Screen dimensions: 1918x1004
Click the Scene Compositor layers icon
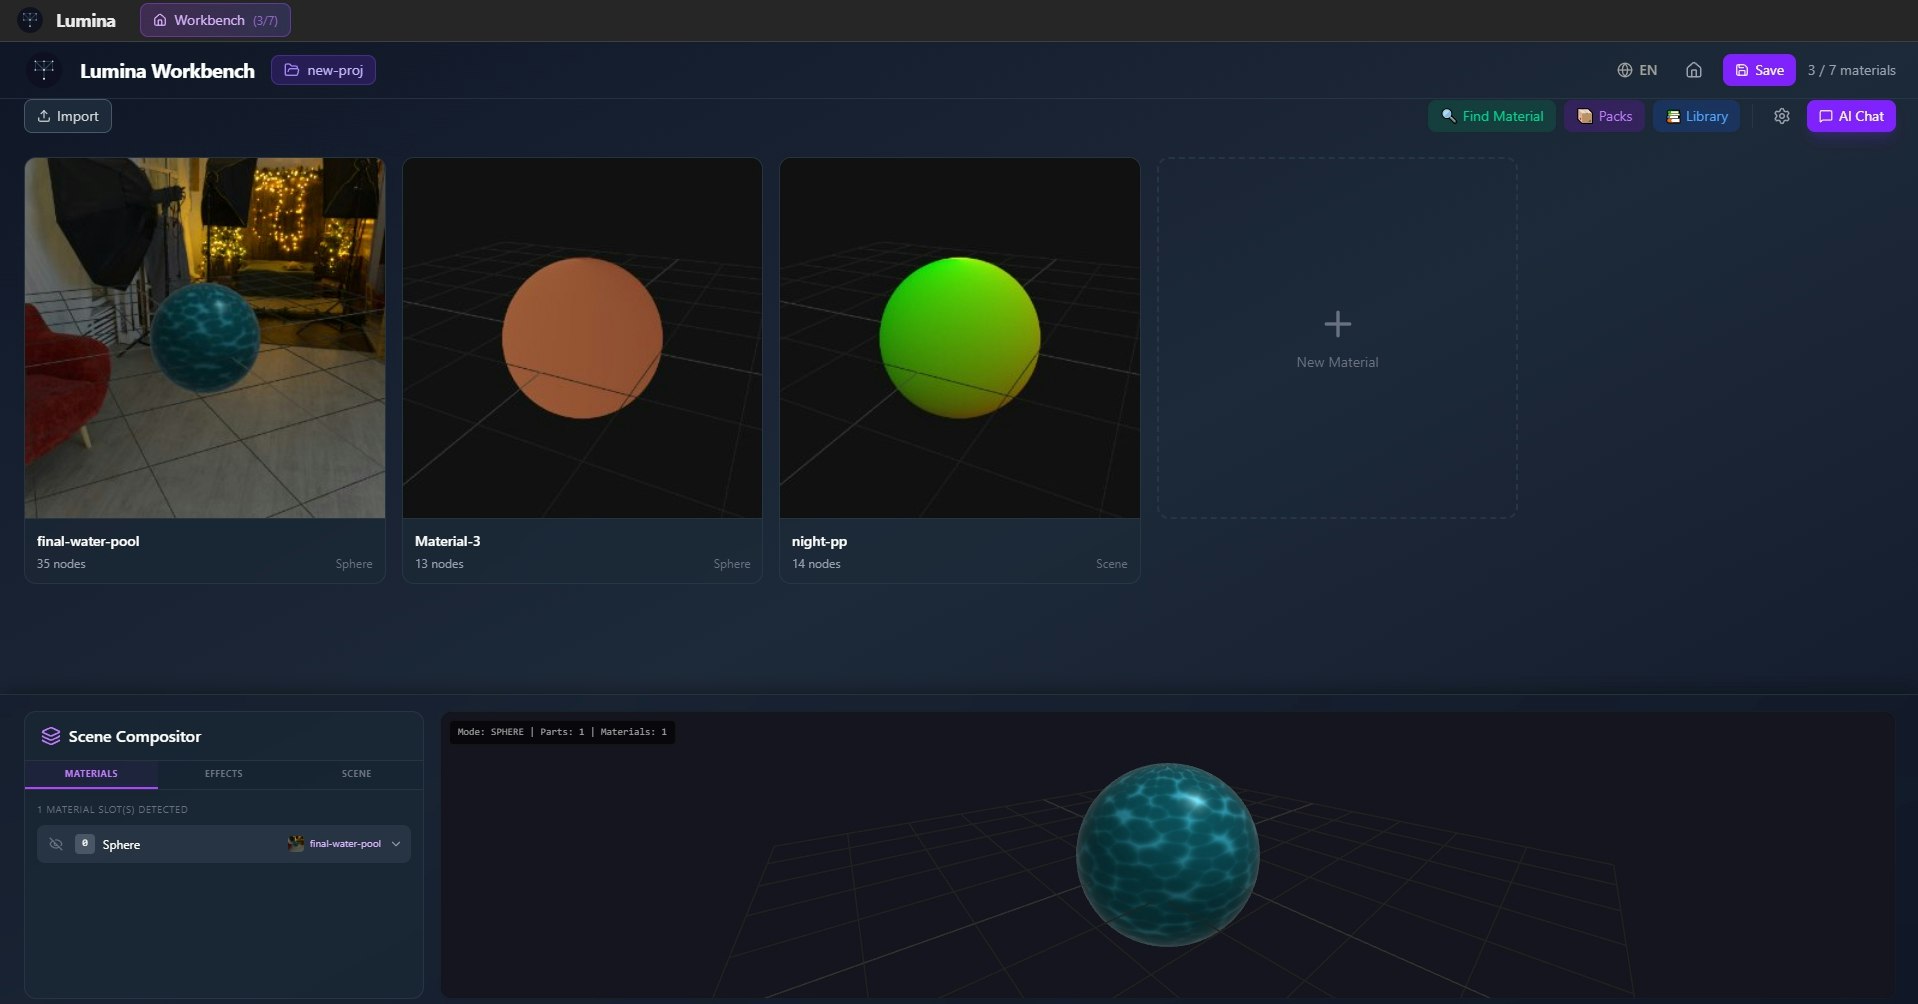pos(49,736)
